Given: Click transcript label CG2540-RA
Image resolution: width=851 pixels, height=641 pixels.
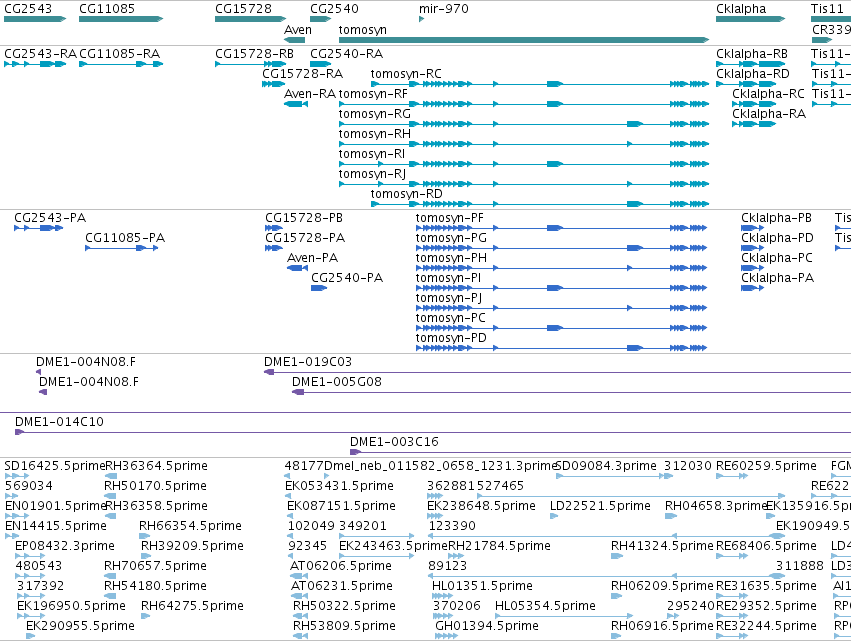Looking at the screenshot, I should [346, 54].
